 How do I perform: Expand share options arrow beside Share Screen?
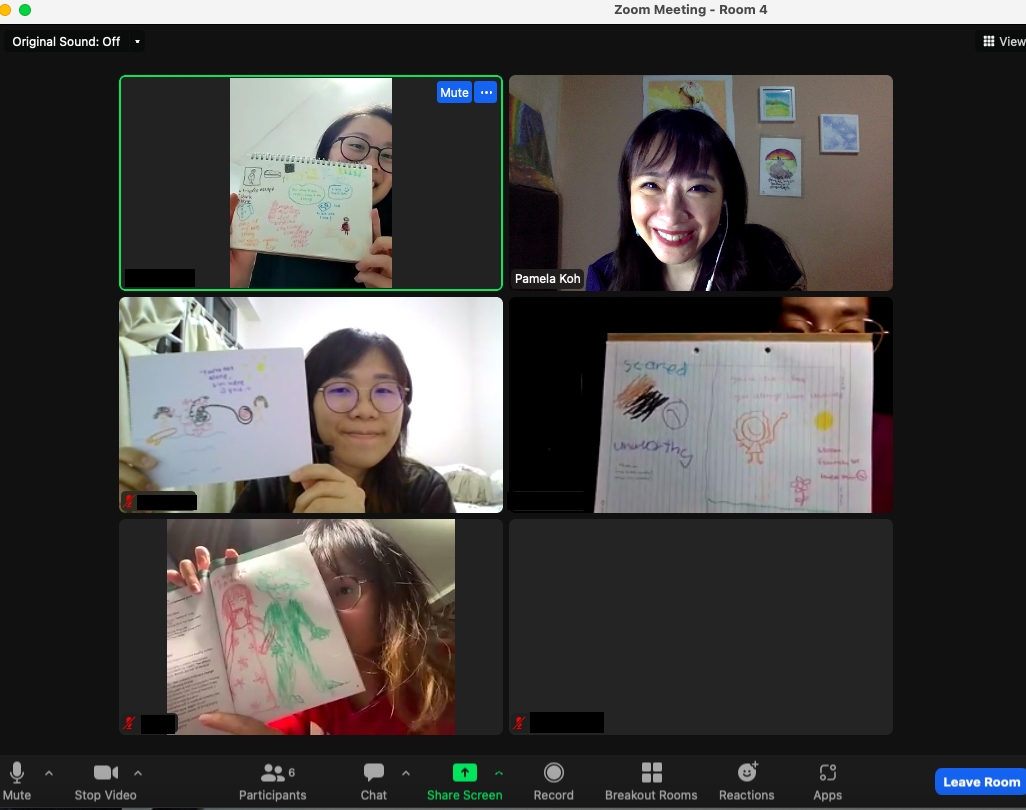tap(498, 772)
